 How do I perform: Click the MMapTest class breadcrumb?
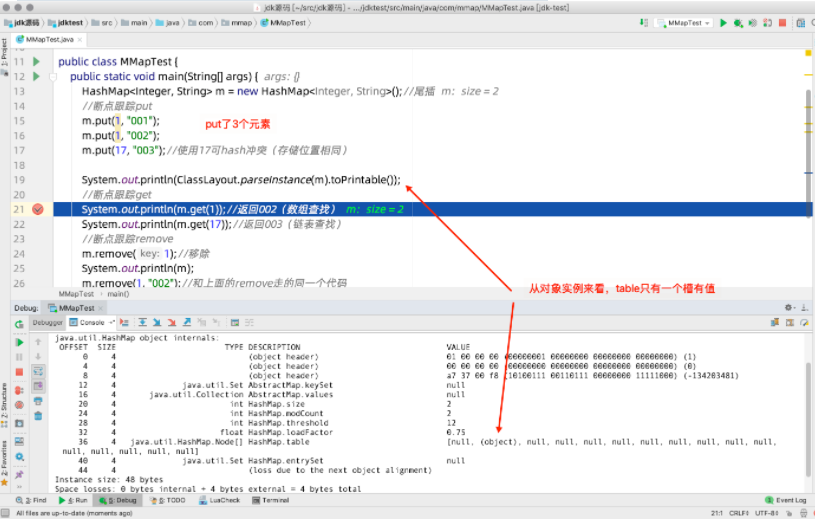pyautogui.click(x=283, y=23)
